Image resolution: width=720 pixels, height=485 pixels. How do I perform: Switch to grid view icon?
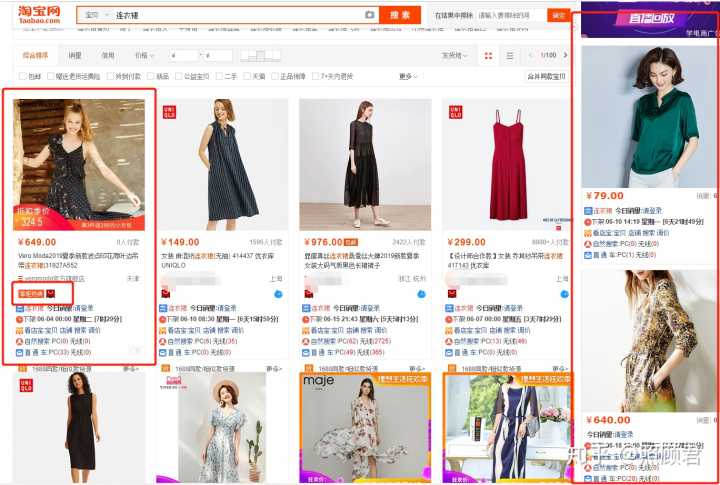click(x=488, y=56)
